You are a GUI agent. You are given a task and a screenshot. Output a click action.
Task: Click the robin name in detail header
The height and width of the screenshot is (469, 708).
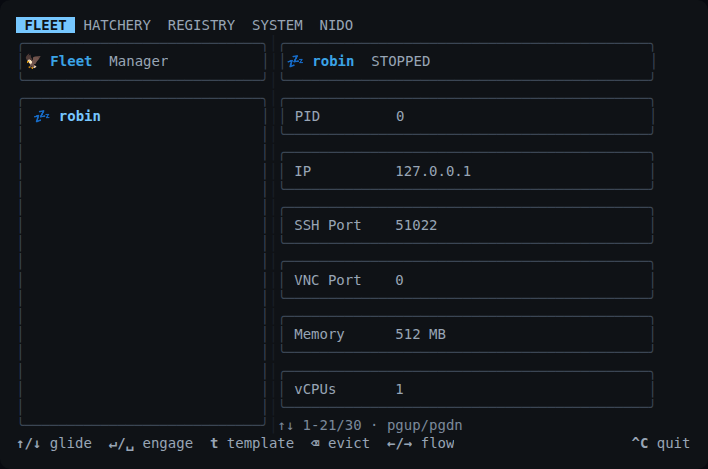coord(333,61)
